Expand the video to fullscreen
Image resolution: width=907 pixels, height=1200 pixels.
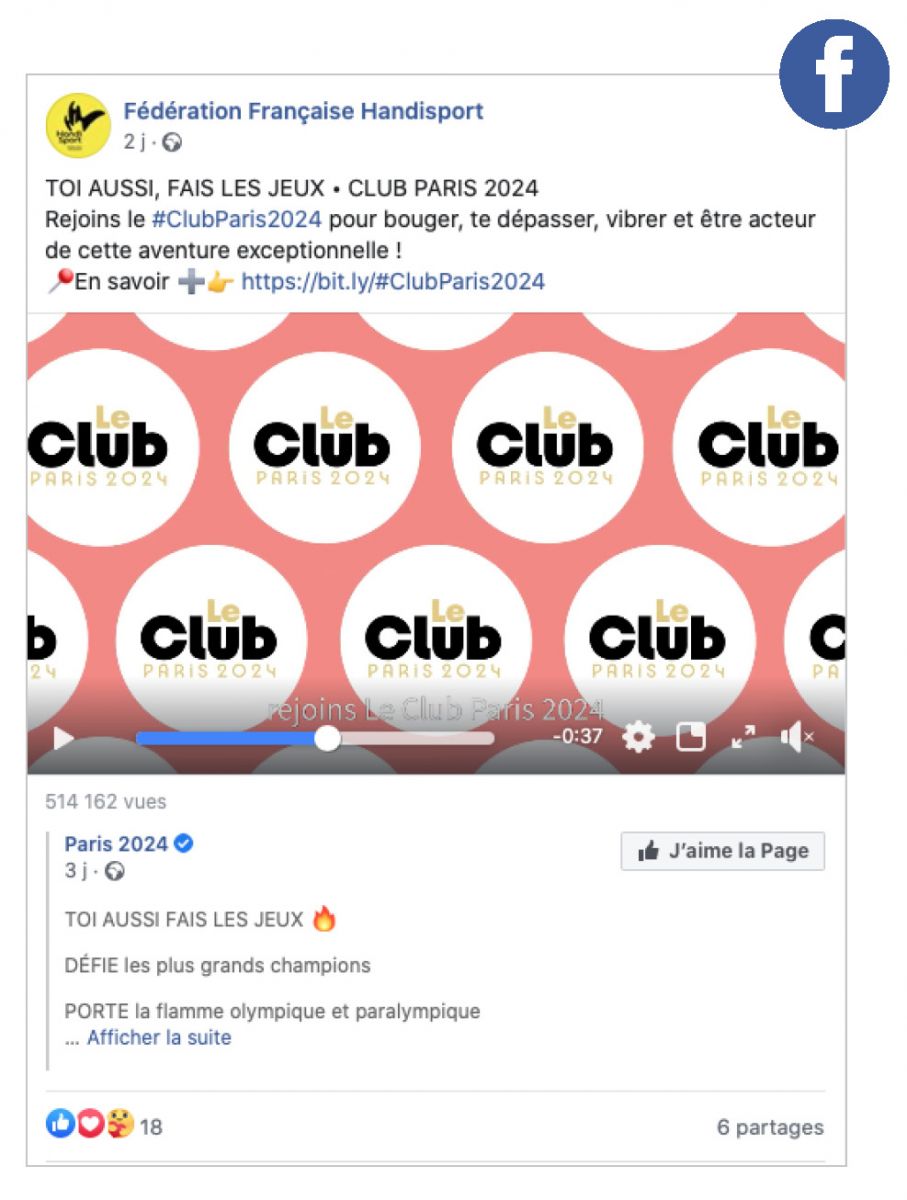pyautogui.click(x=743, y=738)
